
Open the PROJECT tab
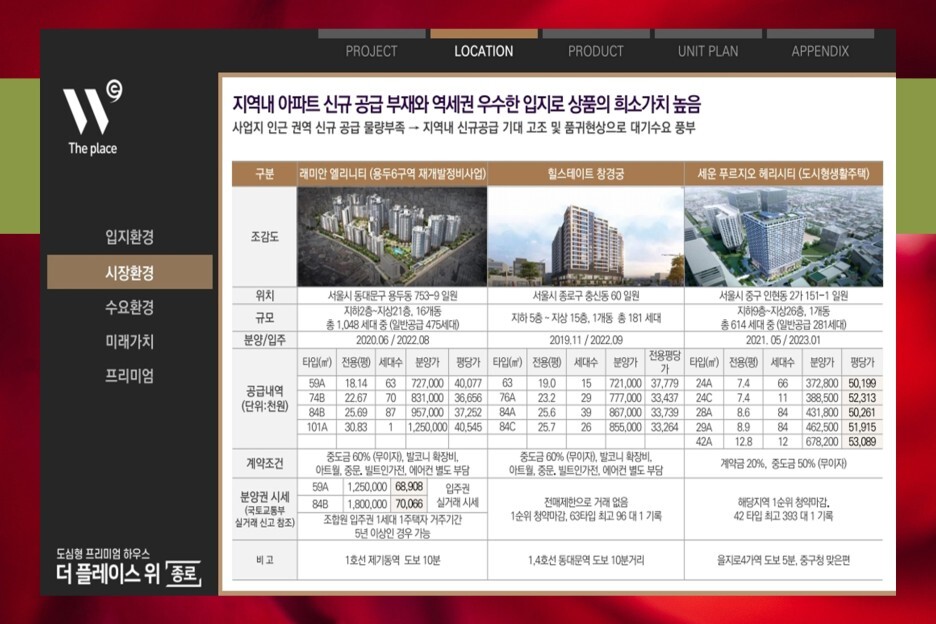tap(371, 51)
